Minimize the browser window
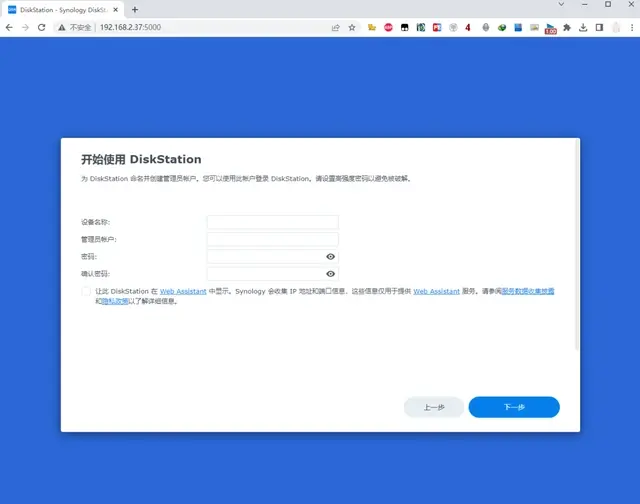 point(585,4)
